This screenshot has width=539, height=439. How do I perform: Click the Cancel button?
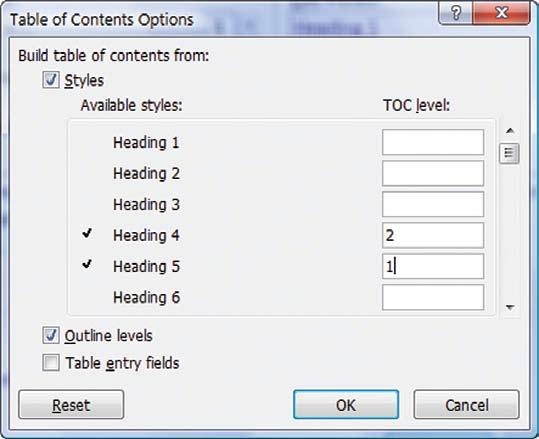click(466, 405)
